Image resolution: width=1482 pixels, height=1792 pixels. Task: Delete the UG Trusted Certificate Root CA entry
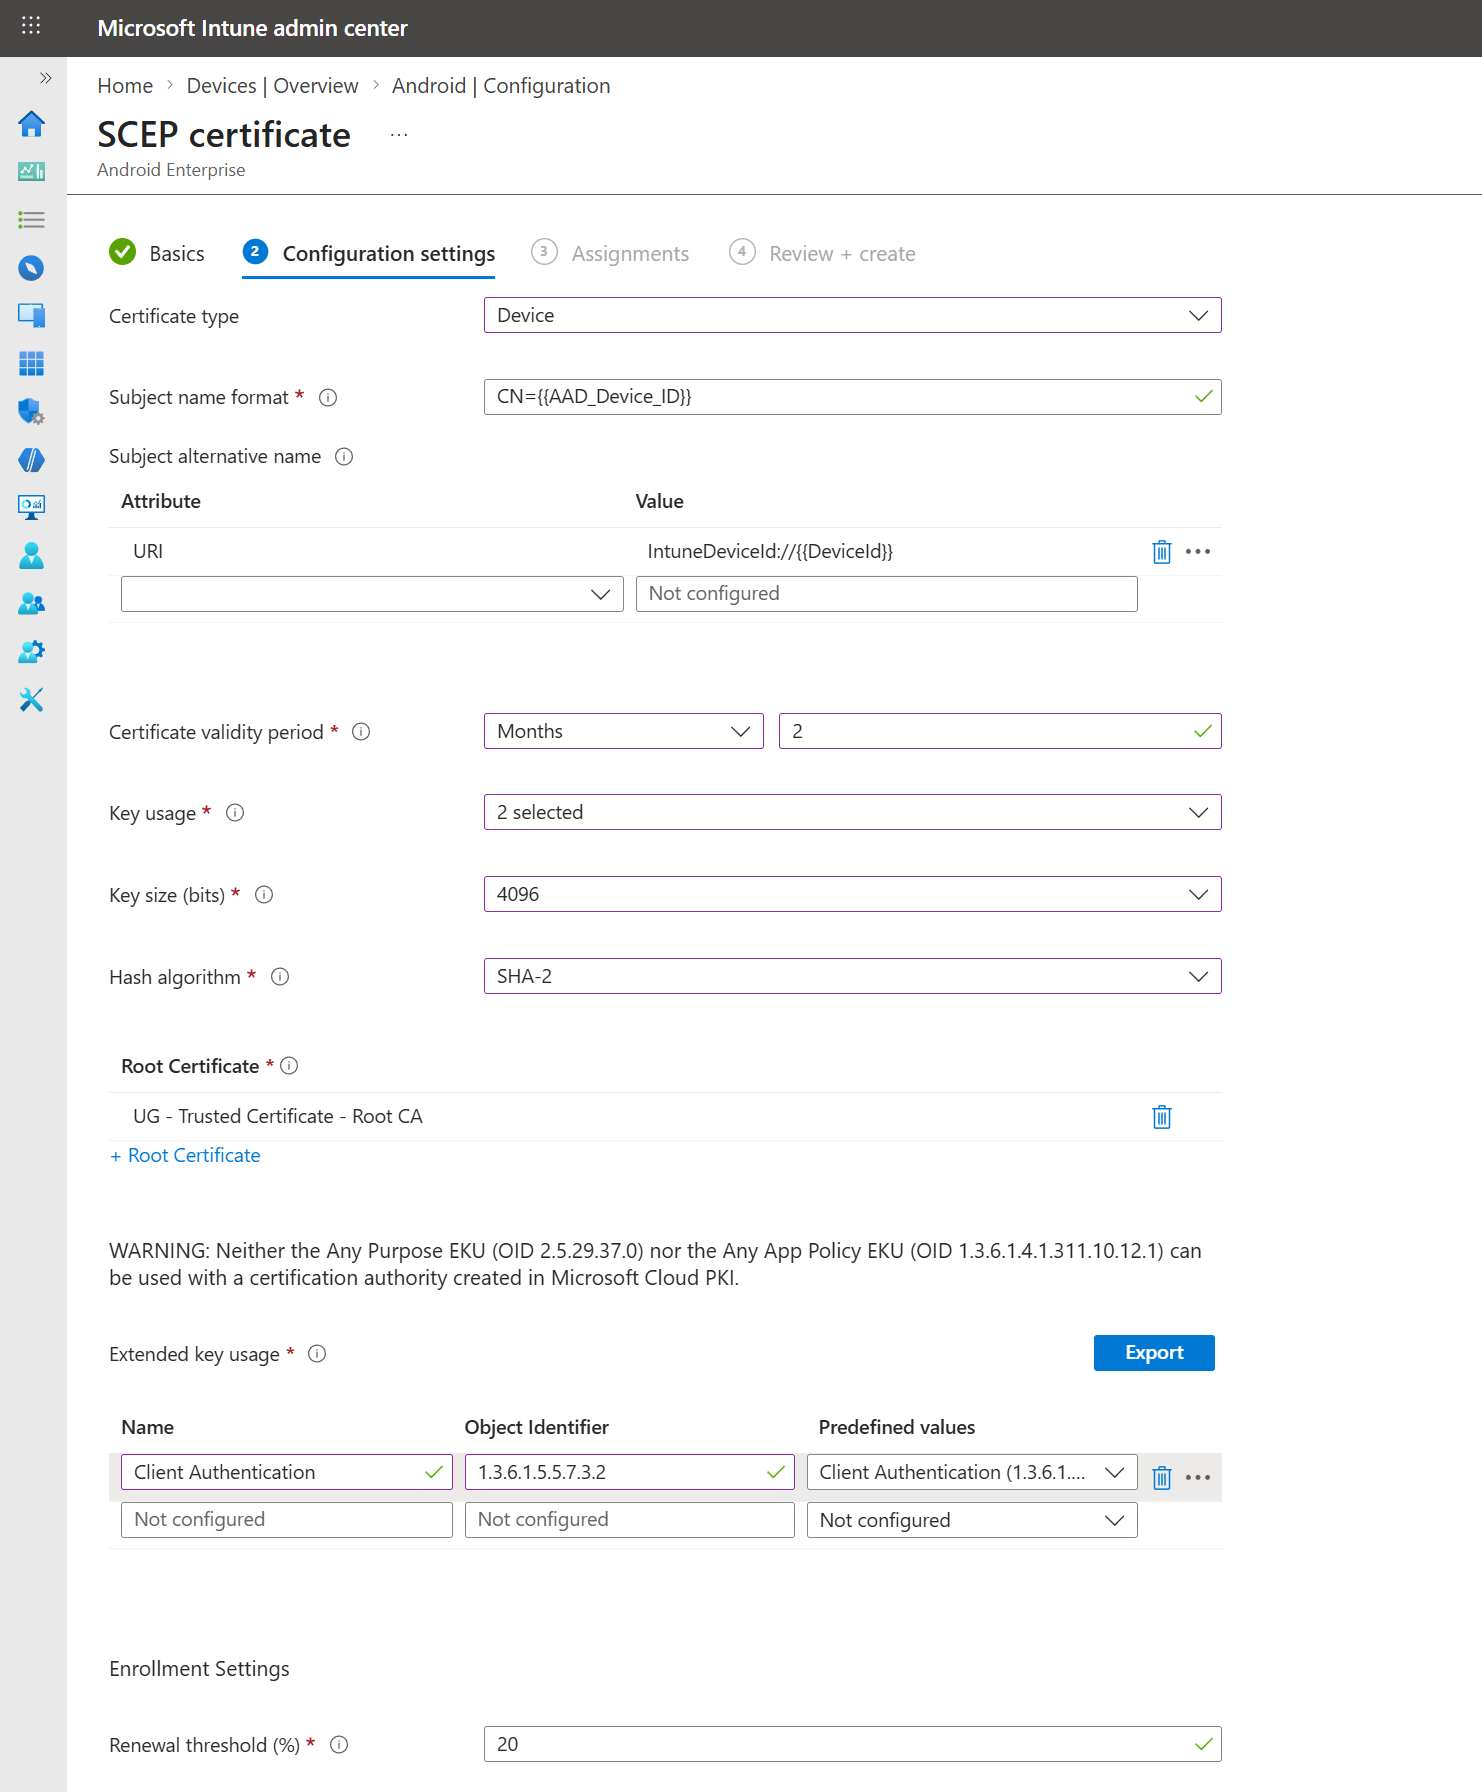(1161, 1117)
